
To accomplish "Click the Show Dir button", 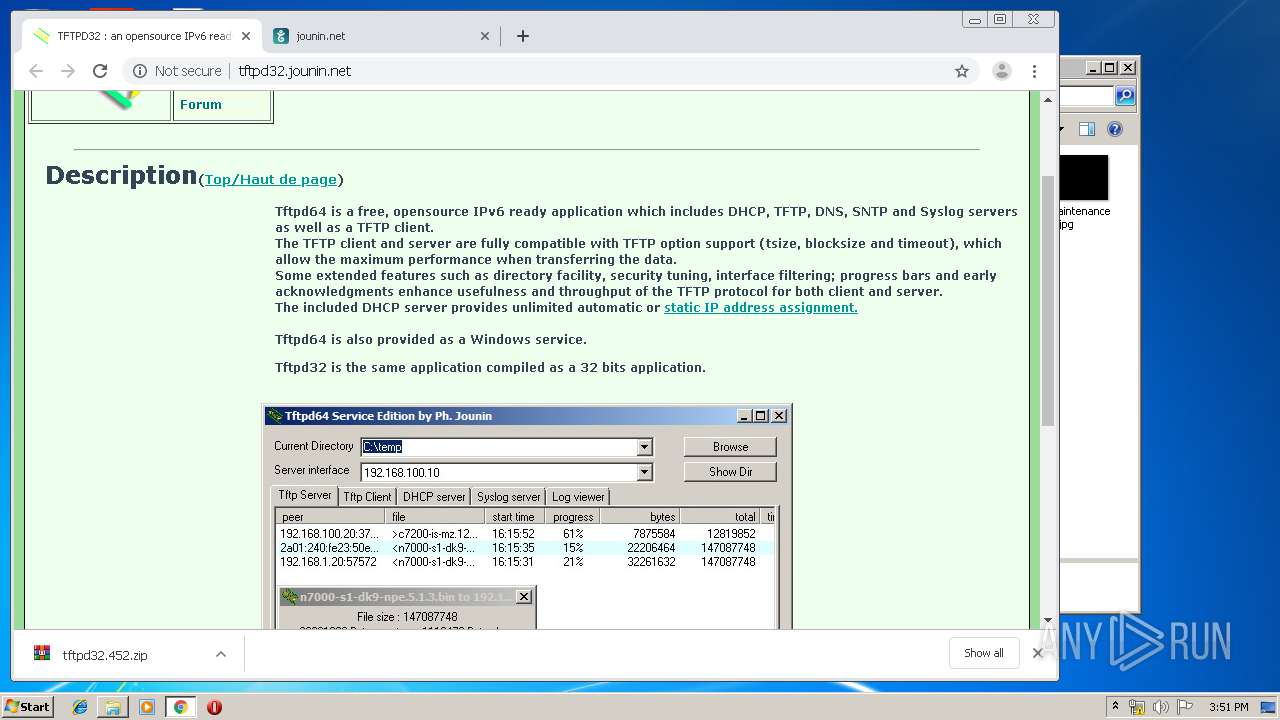I will [730, 472].
